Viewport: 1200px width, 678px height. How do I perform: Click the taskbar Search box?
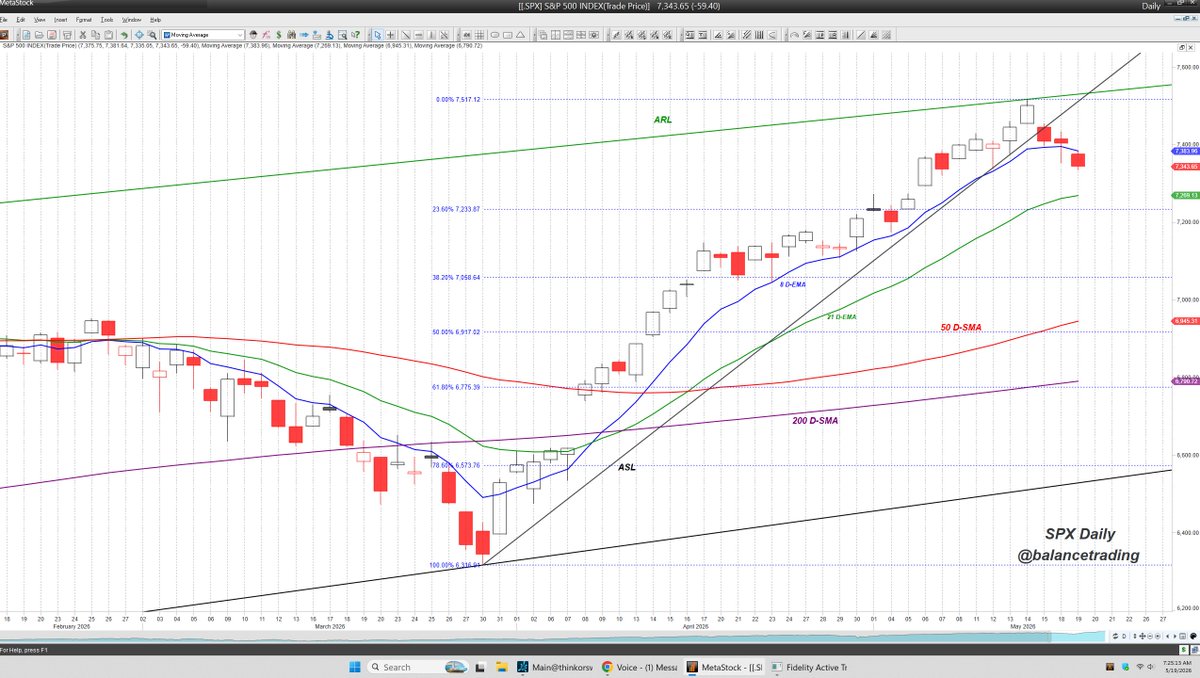[418, 667]
